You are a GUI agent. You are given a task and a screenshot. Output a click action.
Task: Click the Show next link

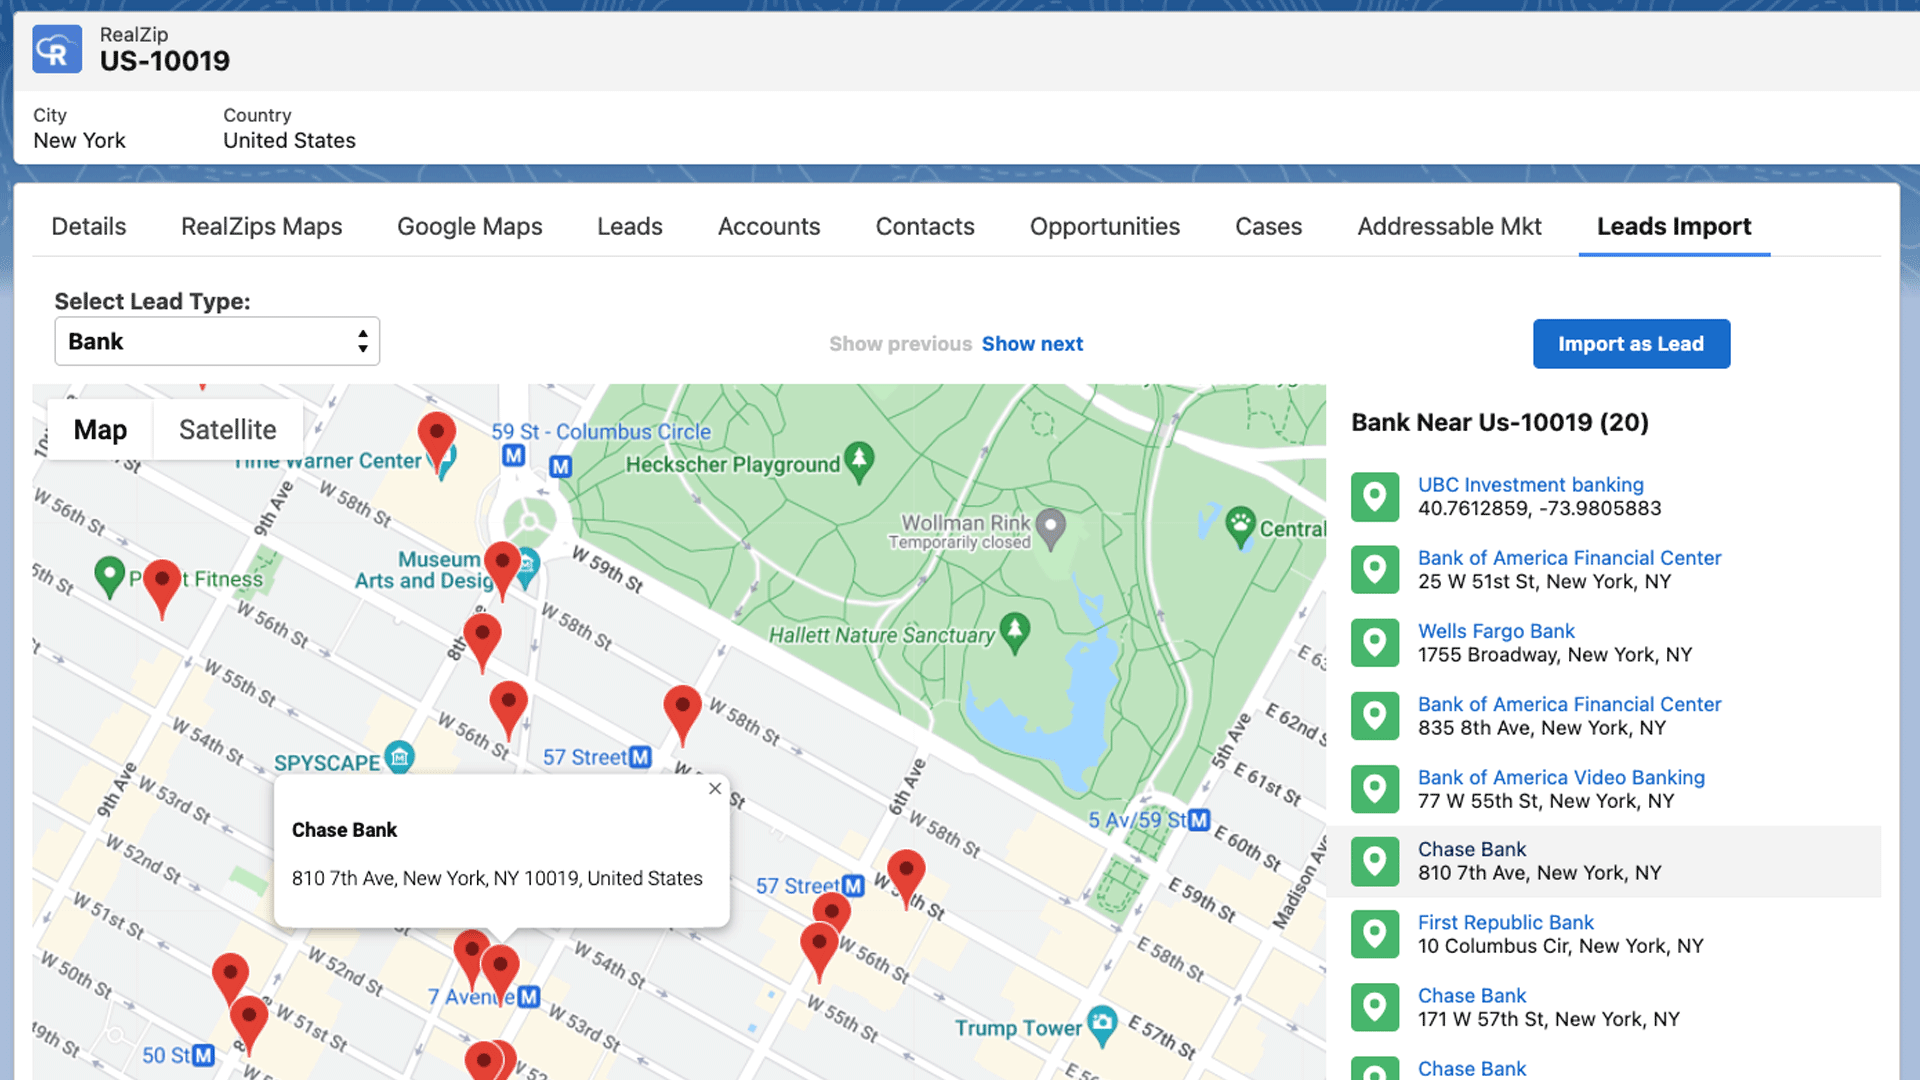click(1032, 344)
